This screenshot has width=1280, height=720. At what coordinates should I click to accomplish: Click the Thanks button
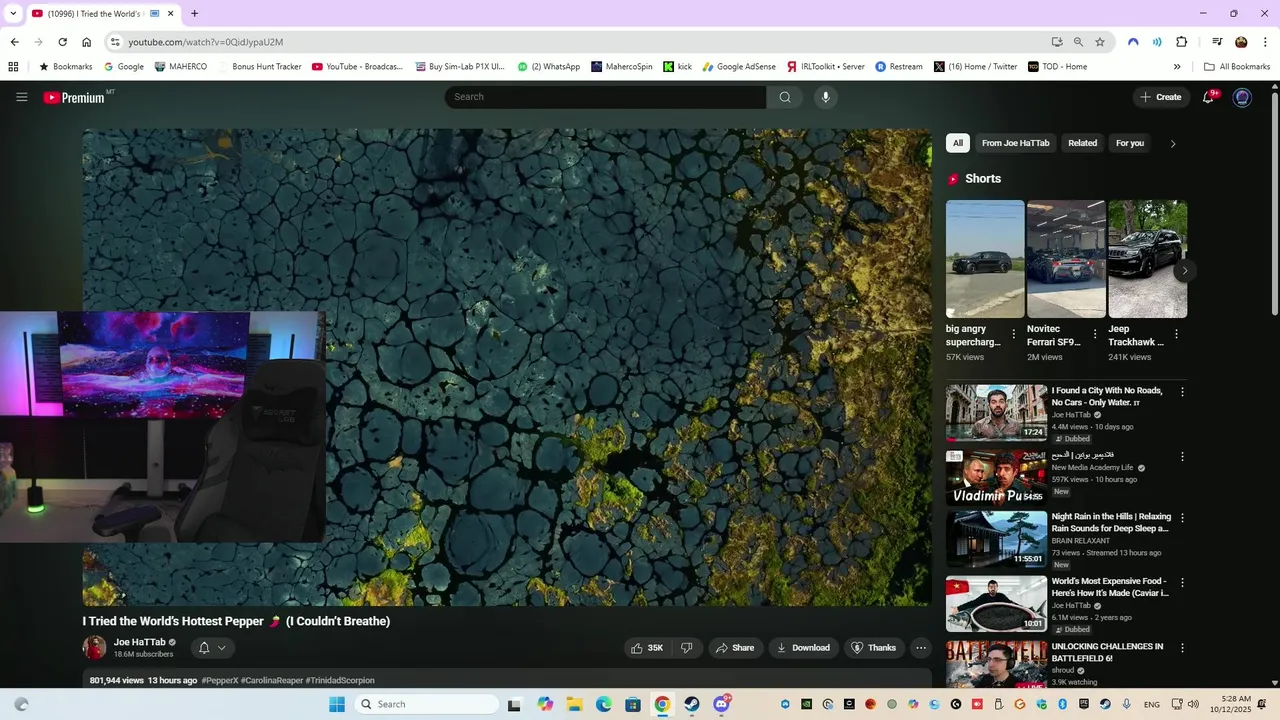click(874, 648)
